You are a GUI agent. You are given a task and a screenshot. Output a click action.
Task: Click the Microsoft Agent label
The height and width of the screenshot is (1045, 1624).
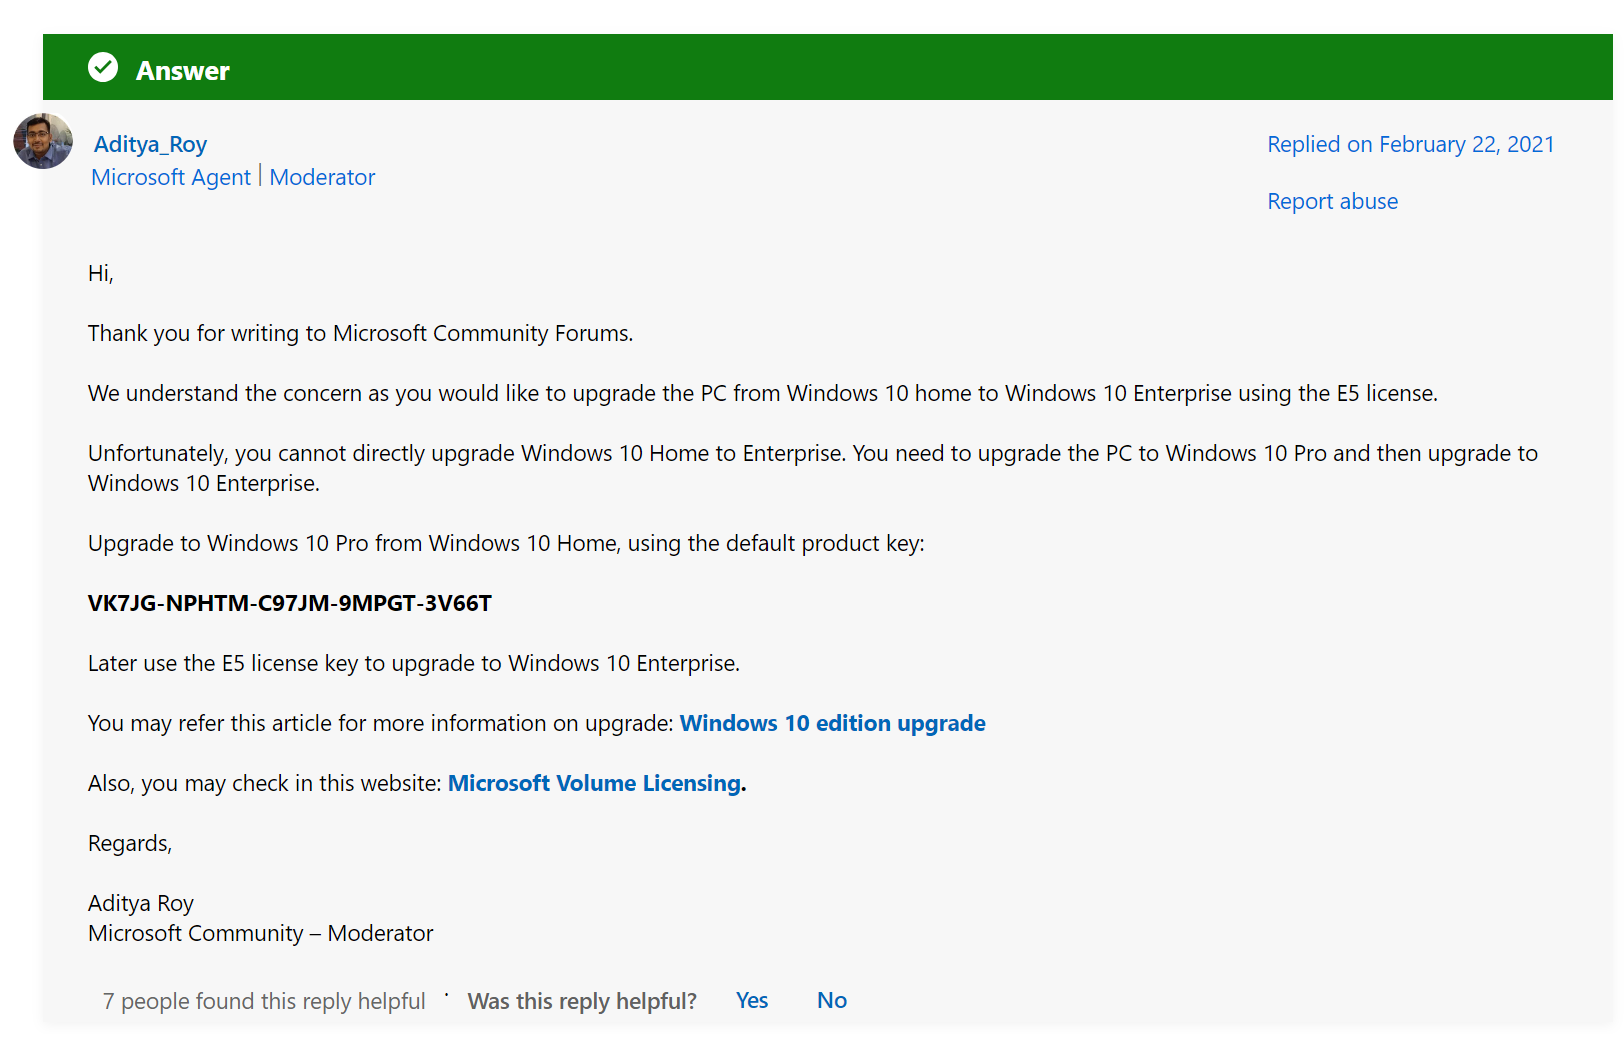[171, 177]
